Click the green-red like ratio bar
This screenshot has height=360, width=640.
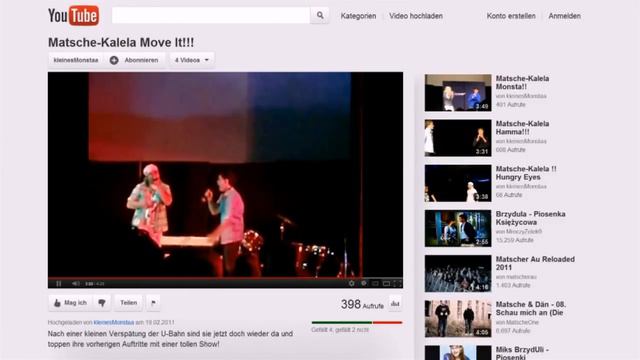(x=357, y=322)
